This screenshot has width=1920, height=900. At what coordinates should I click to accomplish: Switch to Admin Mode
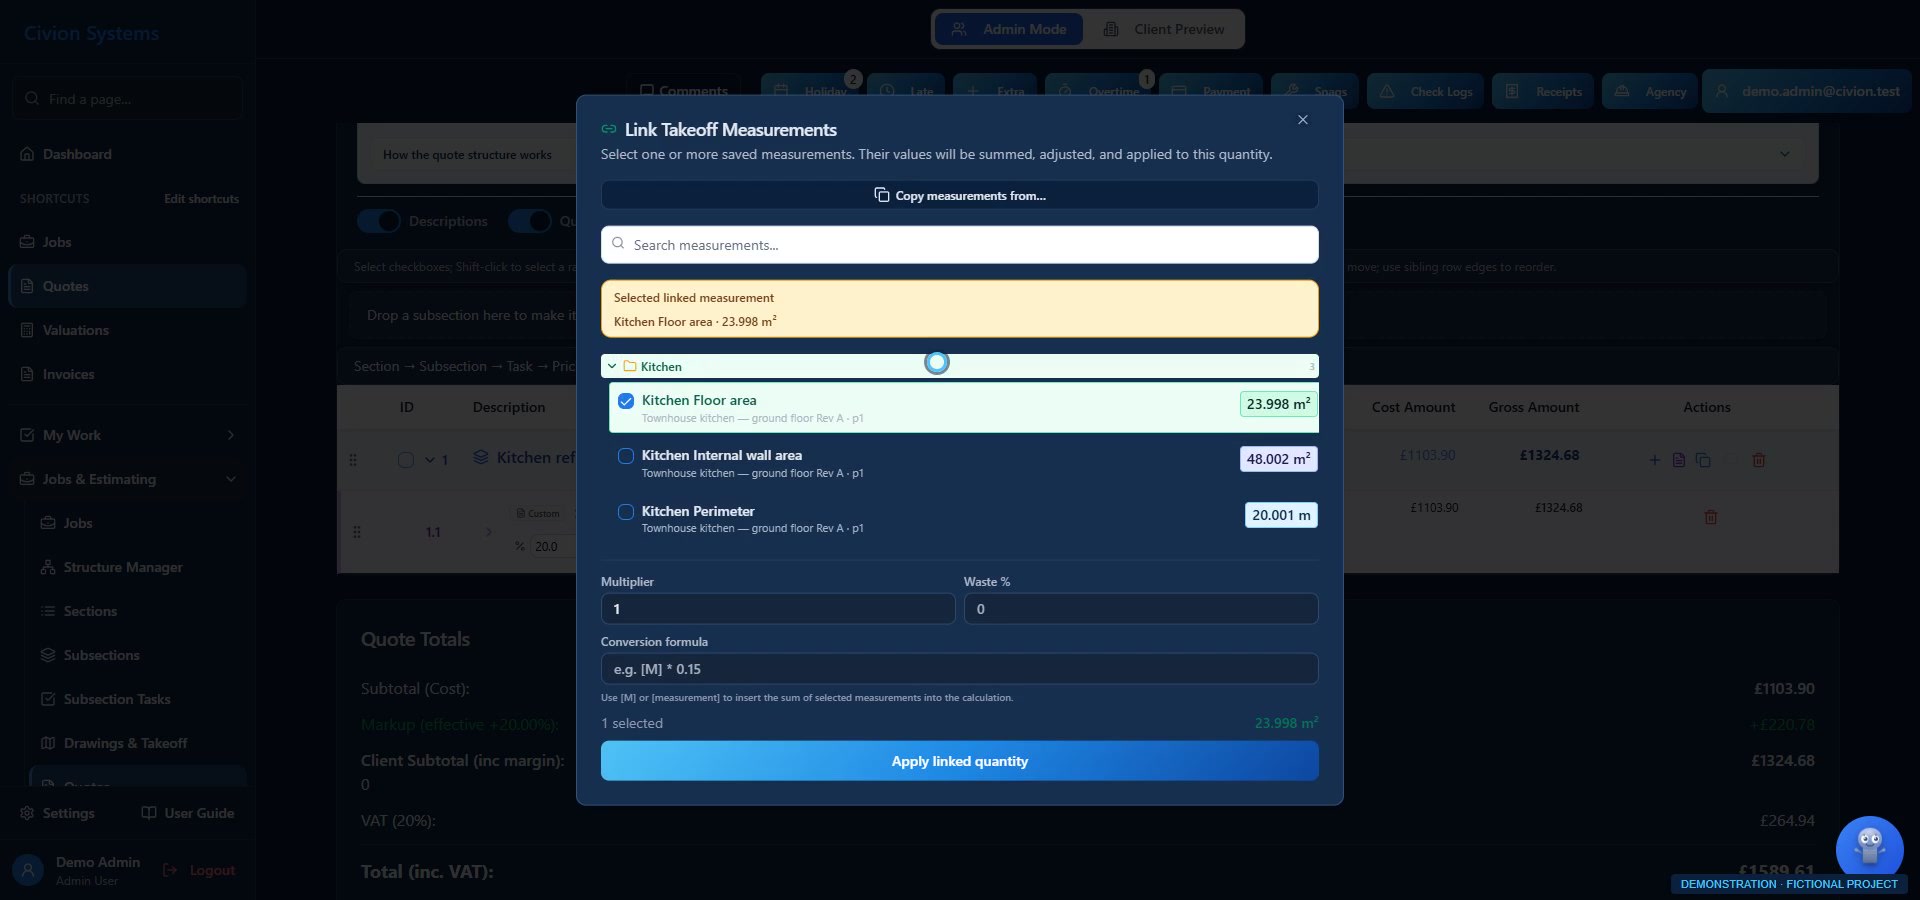[1009, 29]
